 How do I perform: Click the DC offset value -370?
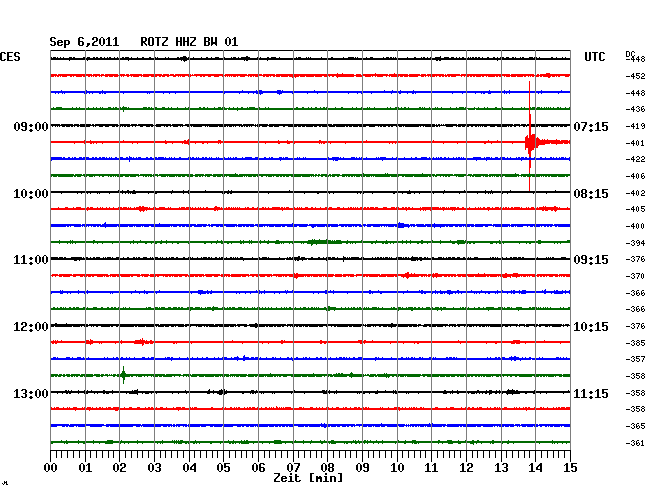point(635,276)
